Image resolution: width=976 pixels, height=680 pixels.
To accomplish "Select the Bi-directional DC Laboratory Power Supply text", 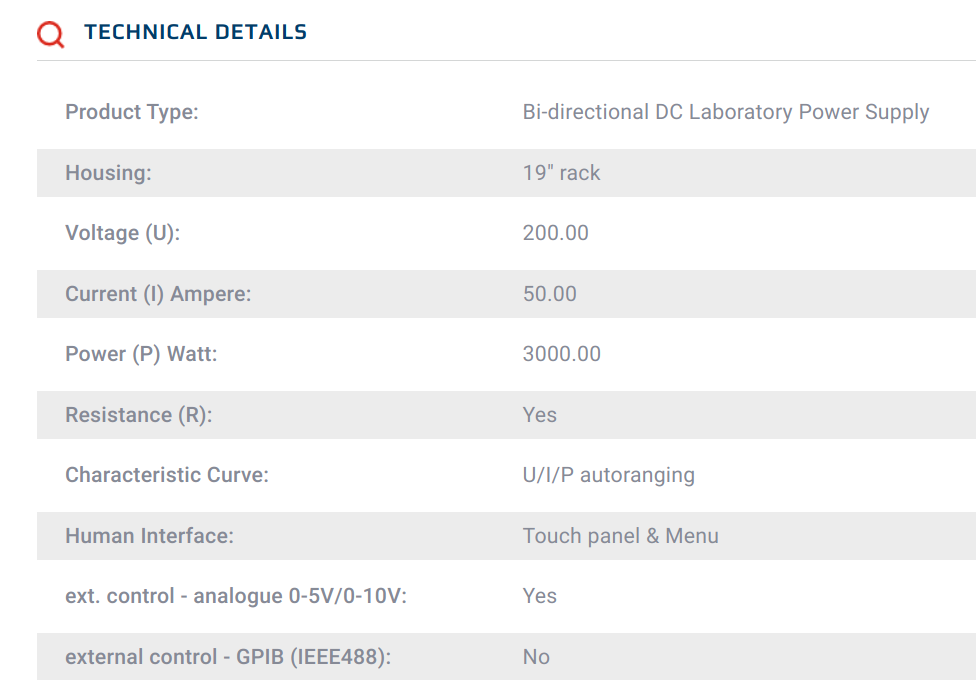I will pyautogui.click(x=726, y=112).
